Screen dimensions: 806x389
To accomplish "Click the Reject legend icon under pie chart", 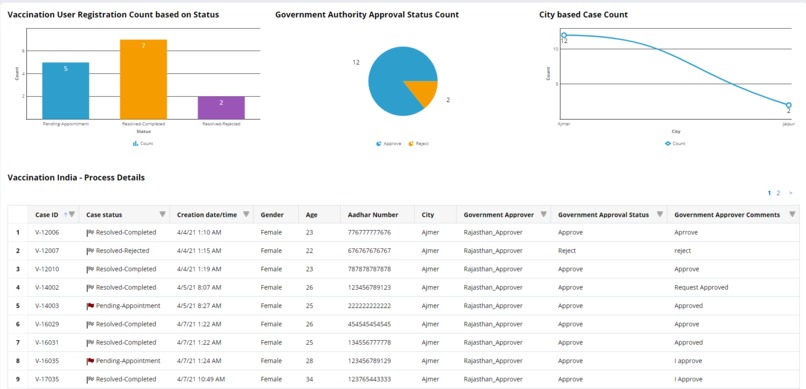I will pyautogui.click(x=411, y=143).
